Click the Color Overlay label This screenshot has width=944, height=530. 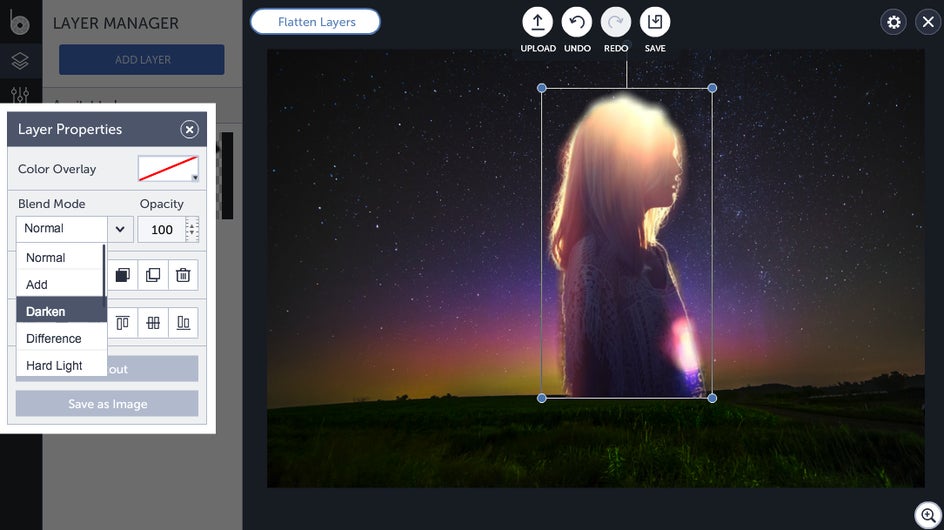(57, 169)
